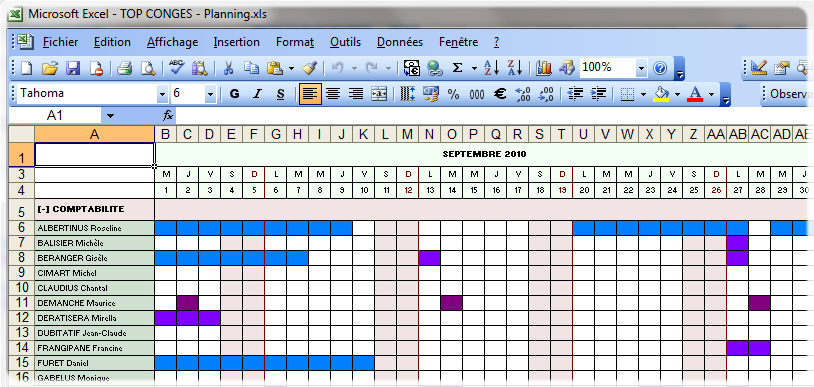Create a new workbook
Image resolution: width=814 pixels, height=387 pixels.
click(x=26, y=68)
